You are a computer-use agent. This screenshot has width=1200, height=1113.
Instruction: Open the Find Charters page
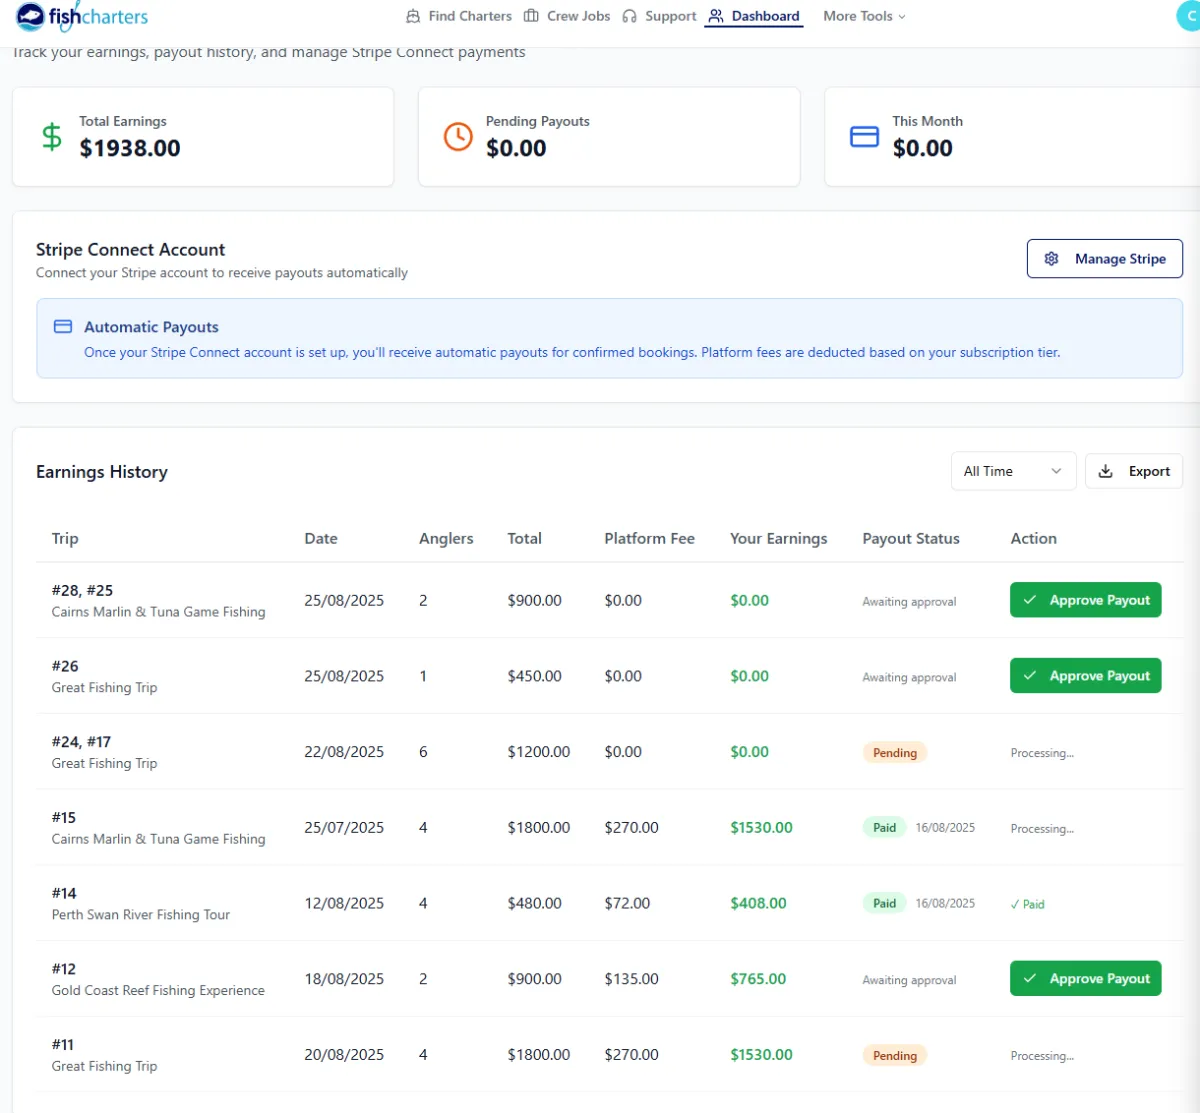(459, 16)
